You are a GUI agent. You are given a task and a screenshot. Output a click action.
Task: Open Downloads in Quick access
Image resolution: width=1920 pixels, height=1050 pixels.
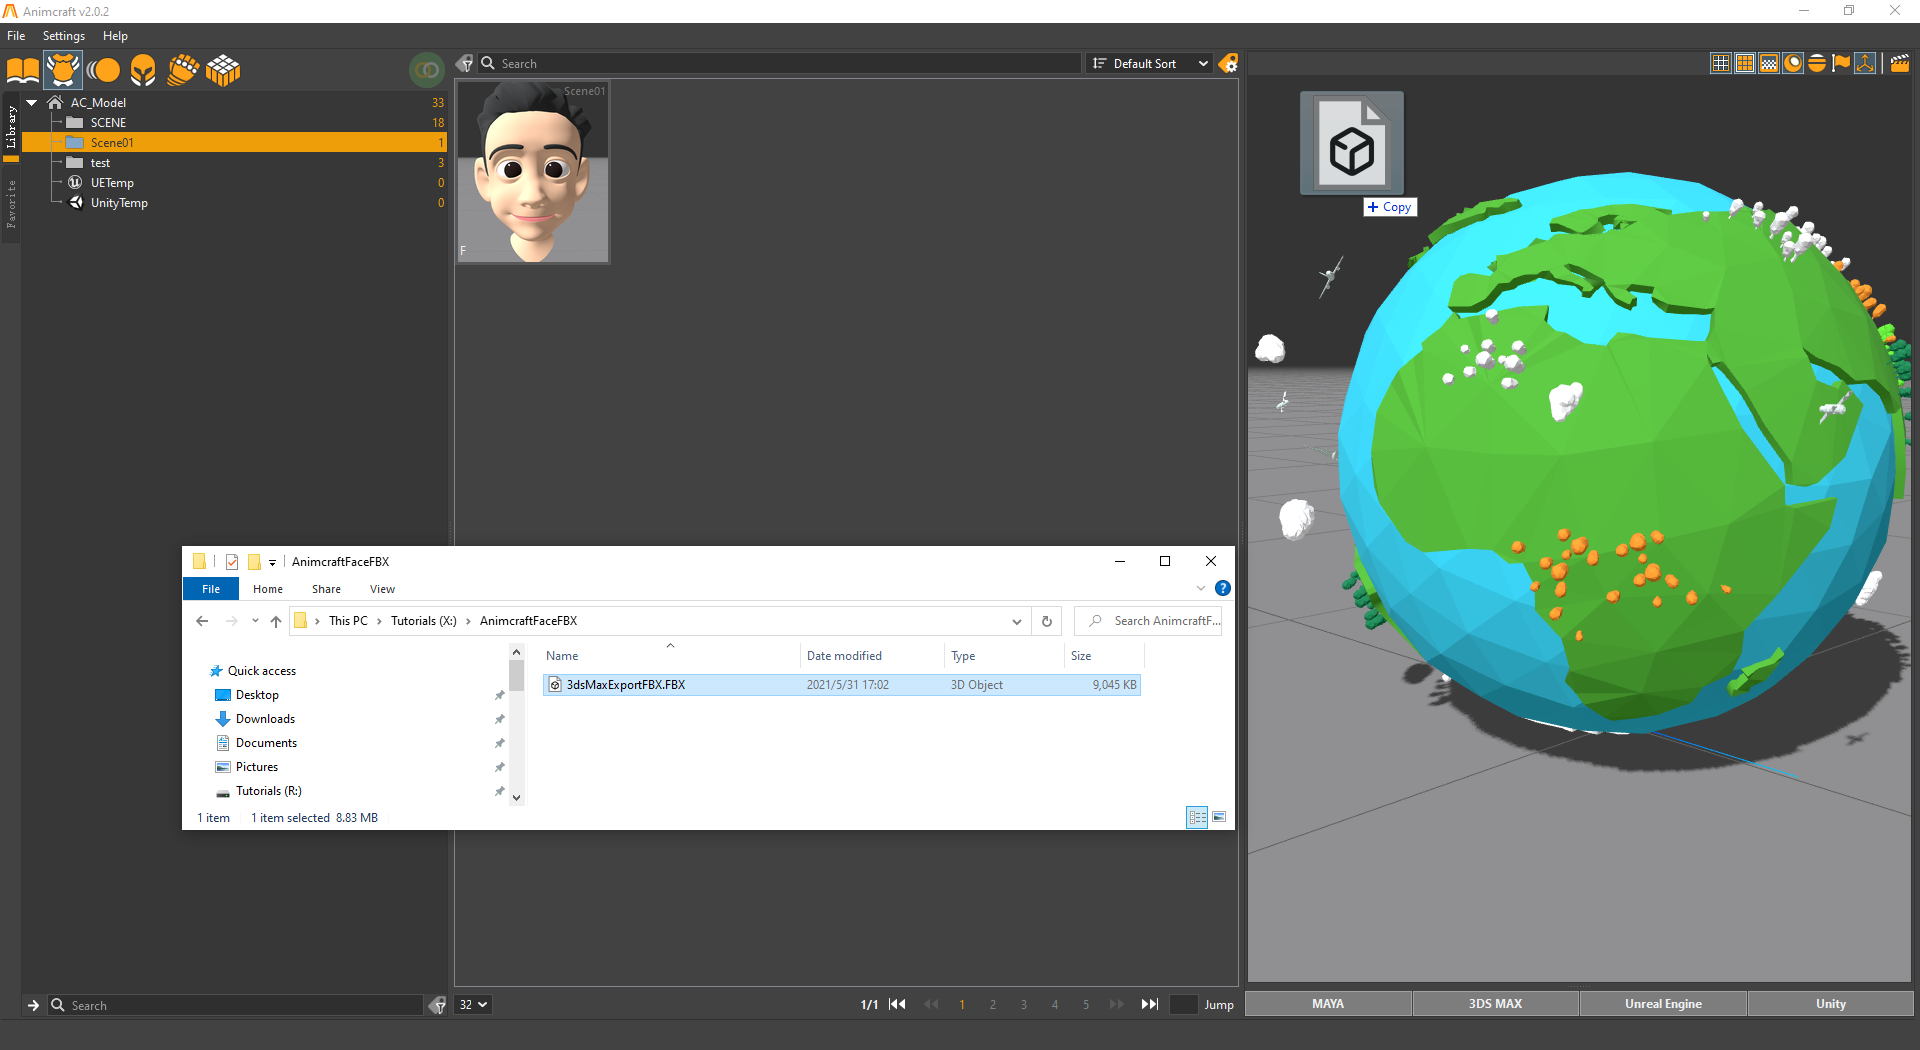pyautogui.click(x=265, y=719)
